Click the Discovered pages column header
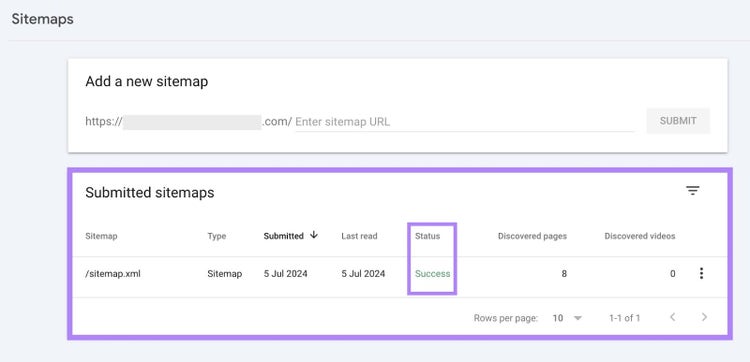 click(532, 236)
